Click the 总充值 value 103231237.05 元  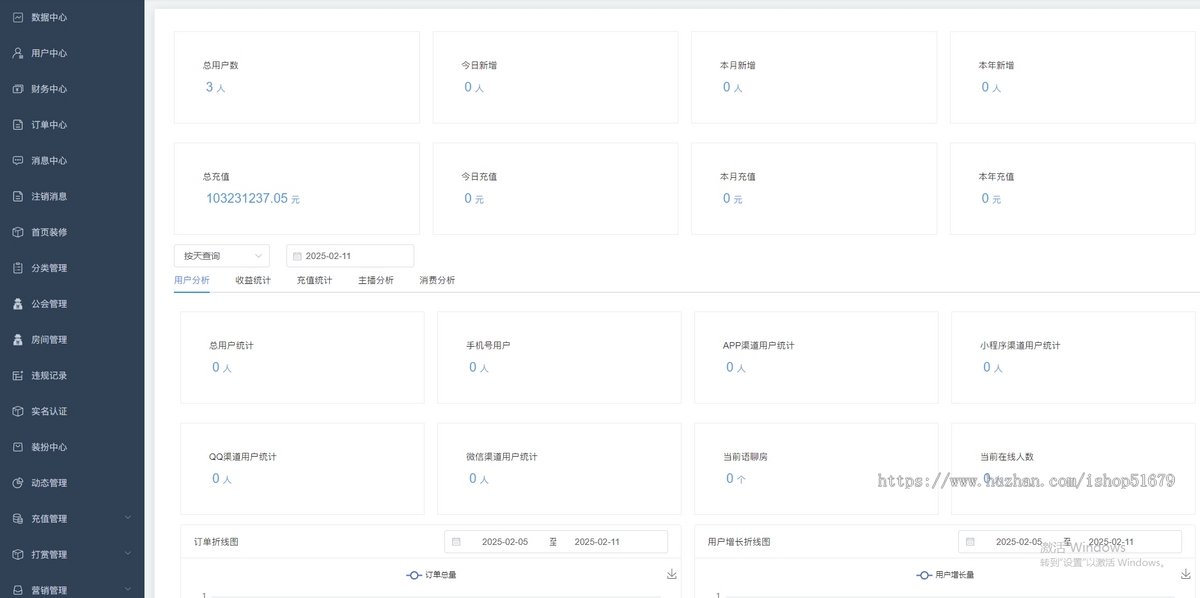coord(253,199)
